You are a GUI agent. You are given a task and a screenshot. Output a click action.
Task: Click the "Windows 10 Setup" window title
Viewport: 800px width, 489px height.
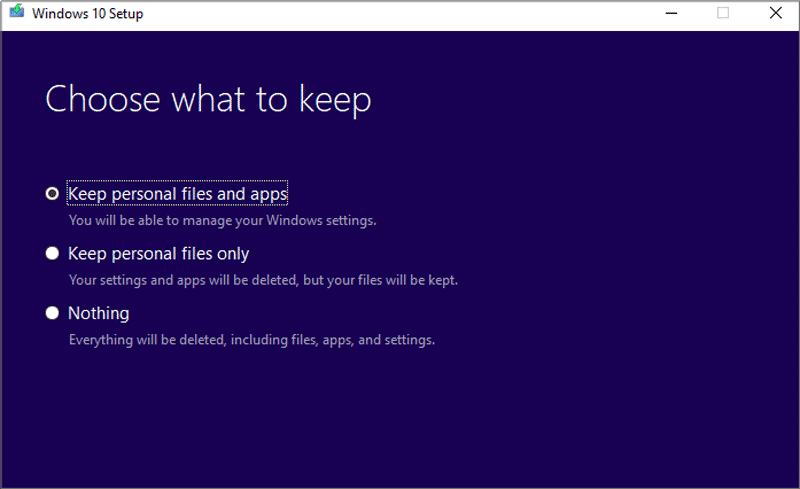point(88,14)
